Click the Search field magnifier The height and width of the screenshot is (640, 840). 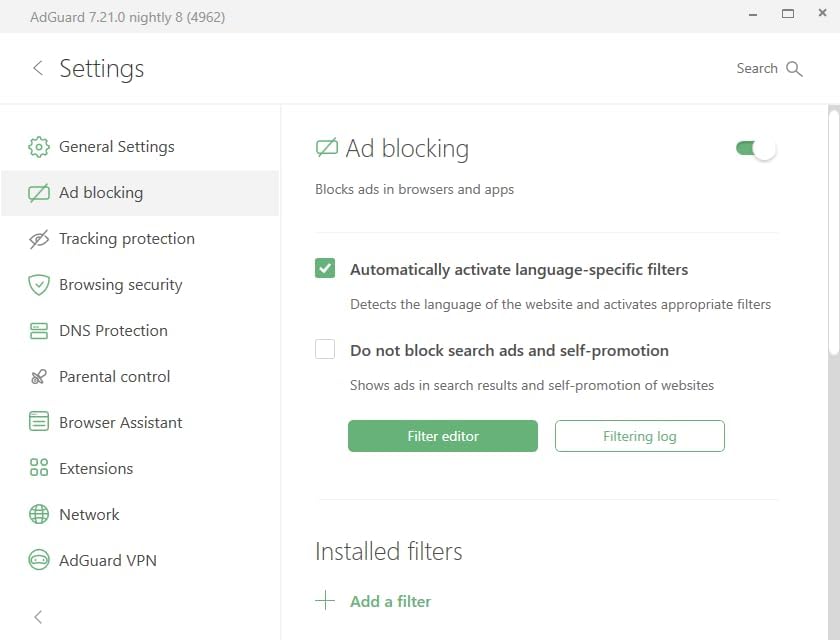[x=794, y=69]
